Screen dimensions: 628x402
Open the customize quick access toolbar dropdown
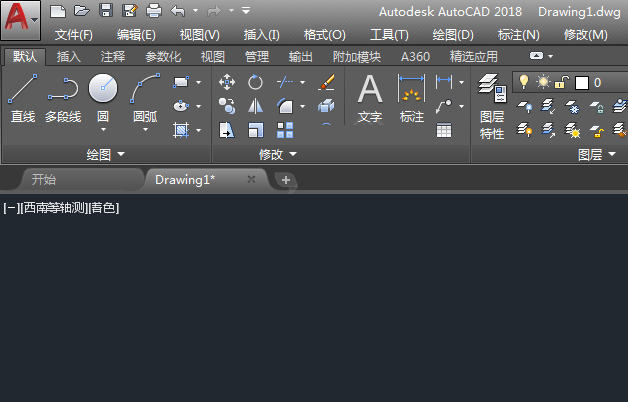246,11
